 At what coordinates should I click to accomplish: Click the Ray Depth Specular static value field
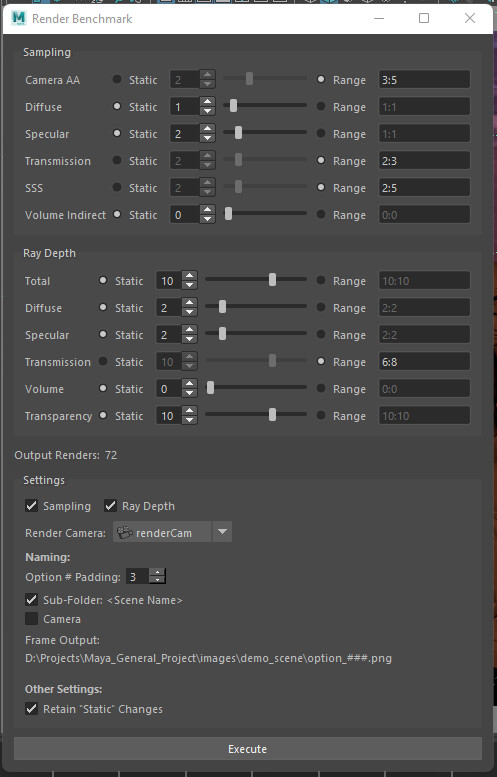click(169, 335)
